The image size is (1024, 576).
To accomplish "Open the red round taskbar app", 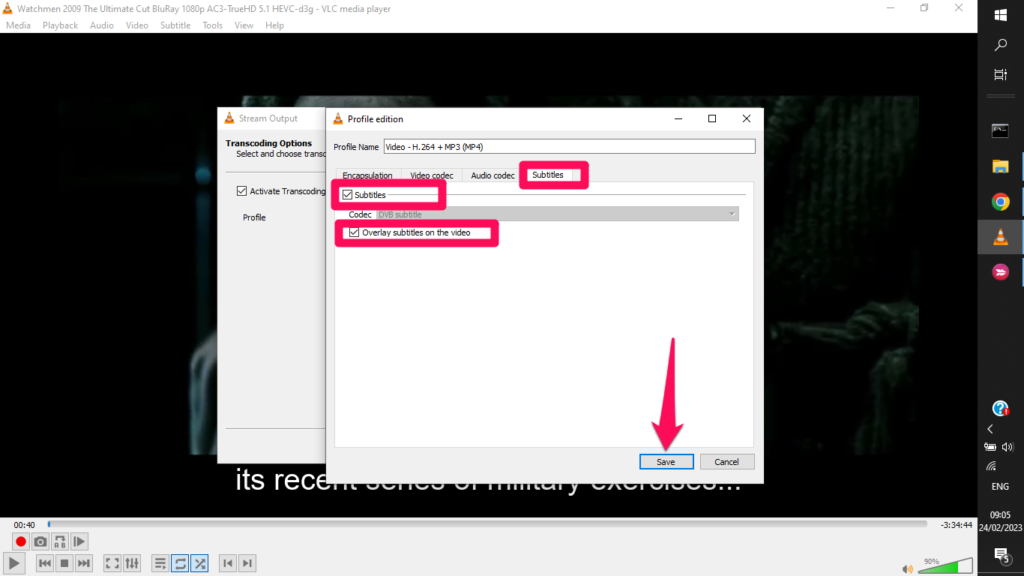I will tap(1000, 272).
